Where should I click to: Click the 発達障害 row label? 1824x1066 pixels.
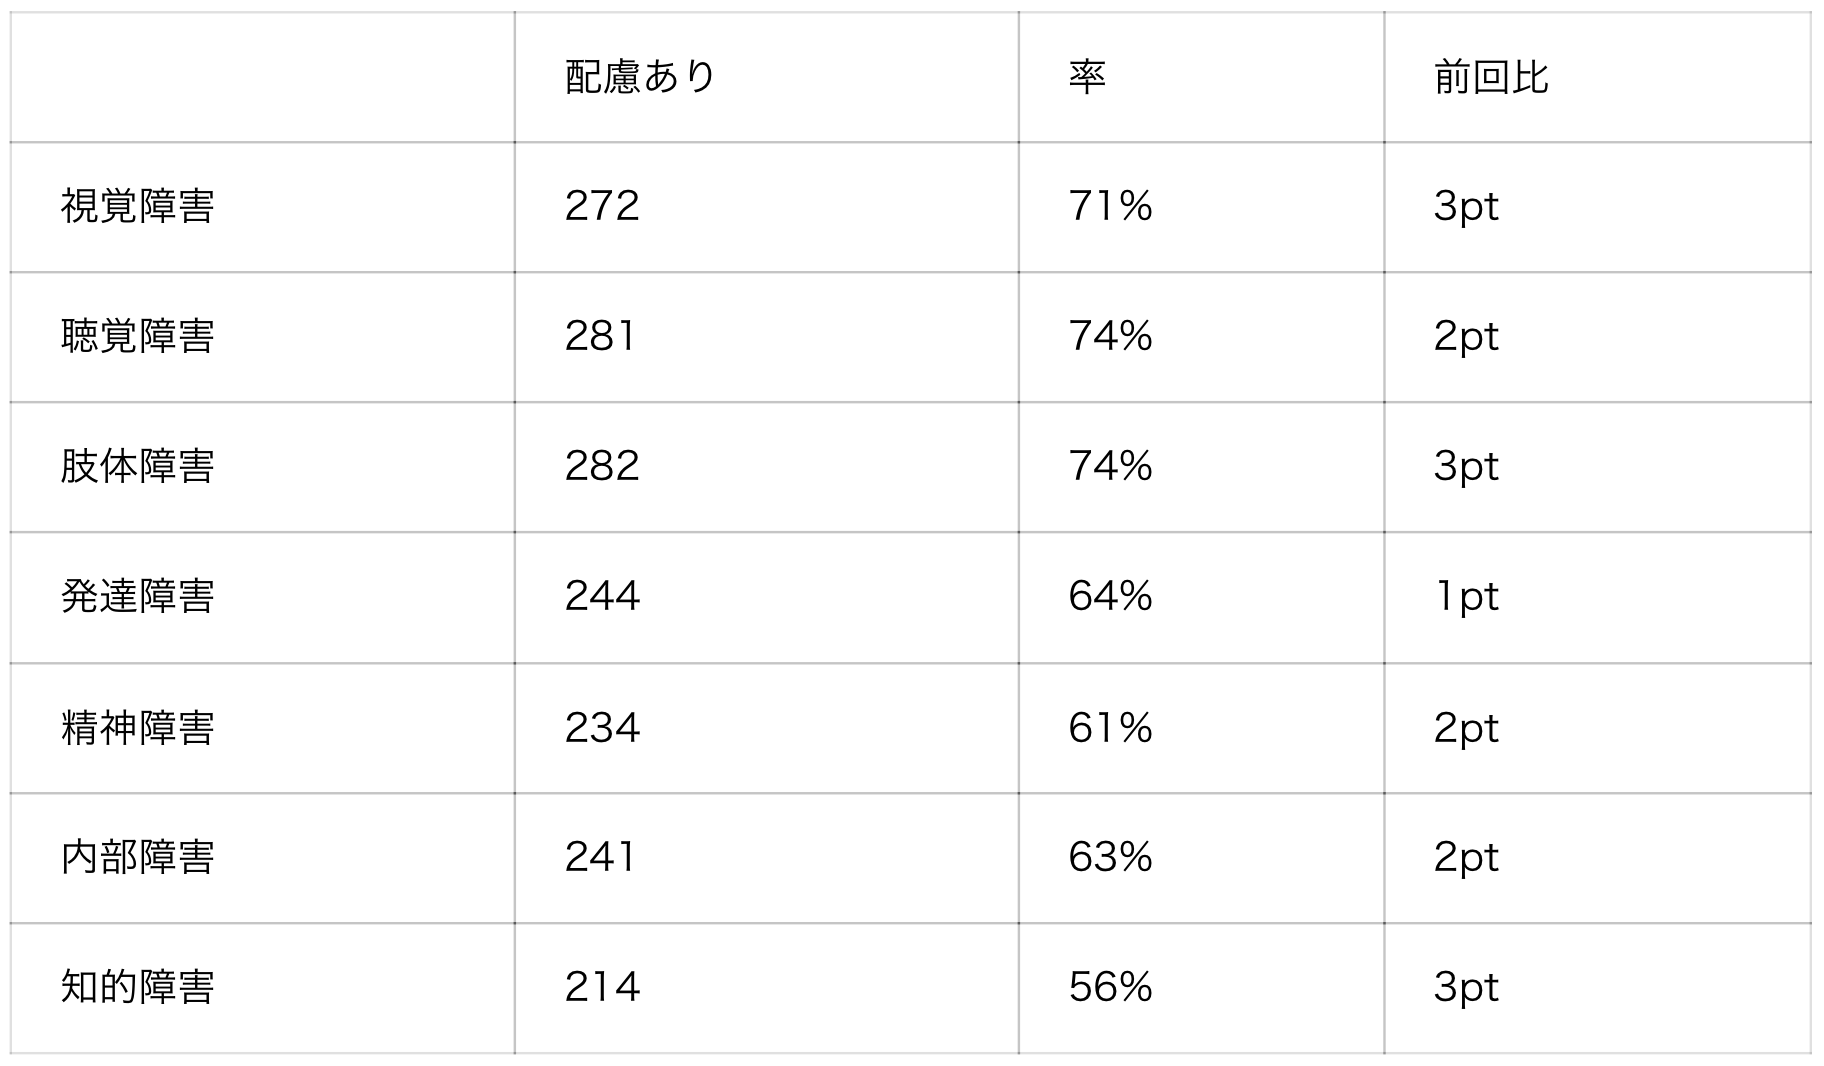click(x=137, y=597)
